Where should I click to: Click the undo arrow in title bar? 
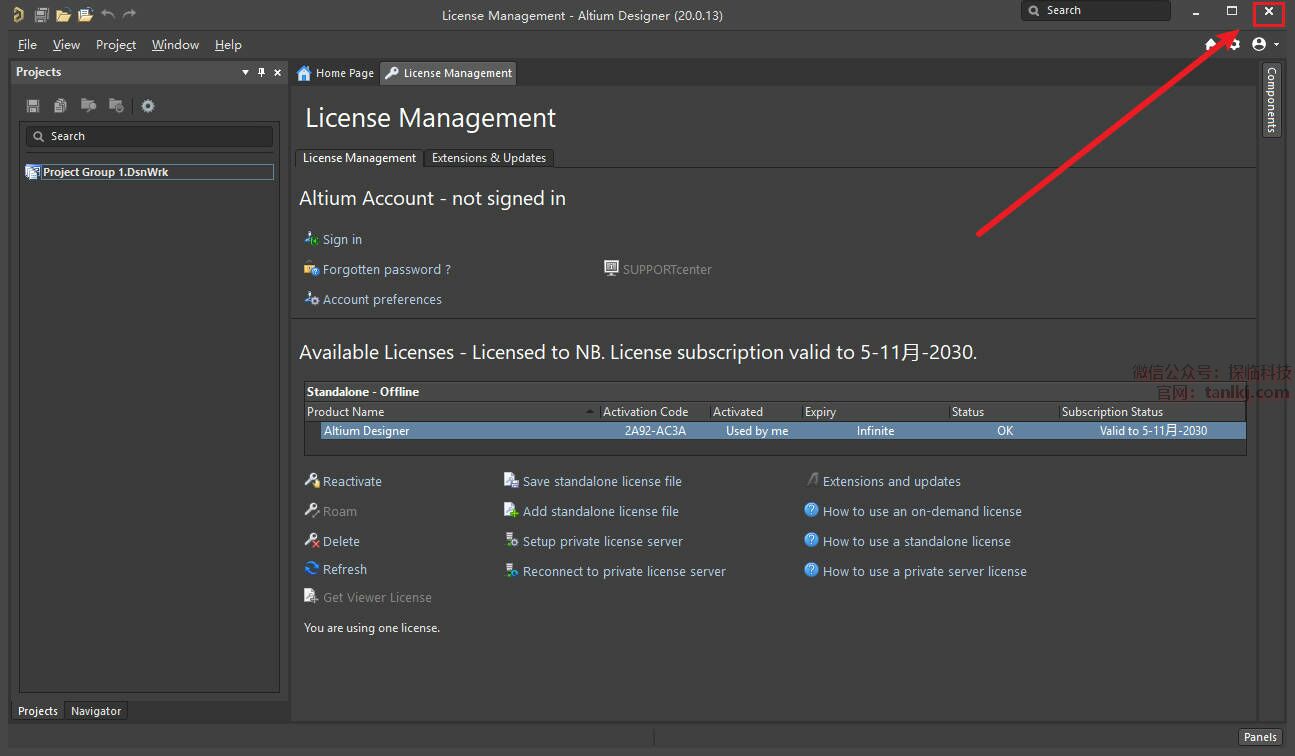coord(108,14)
